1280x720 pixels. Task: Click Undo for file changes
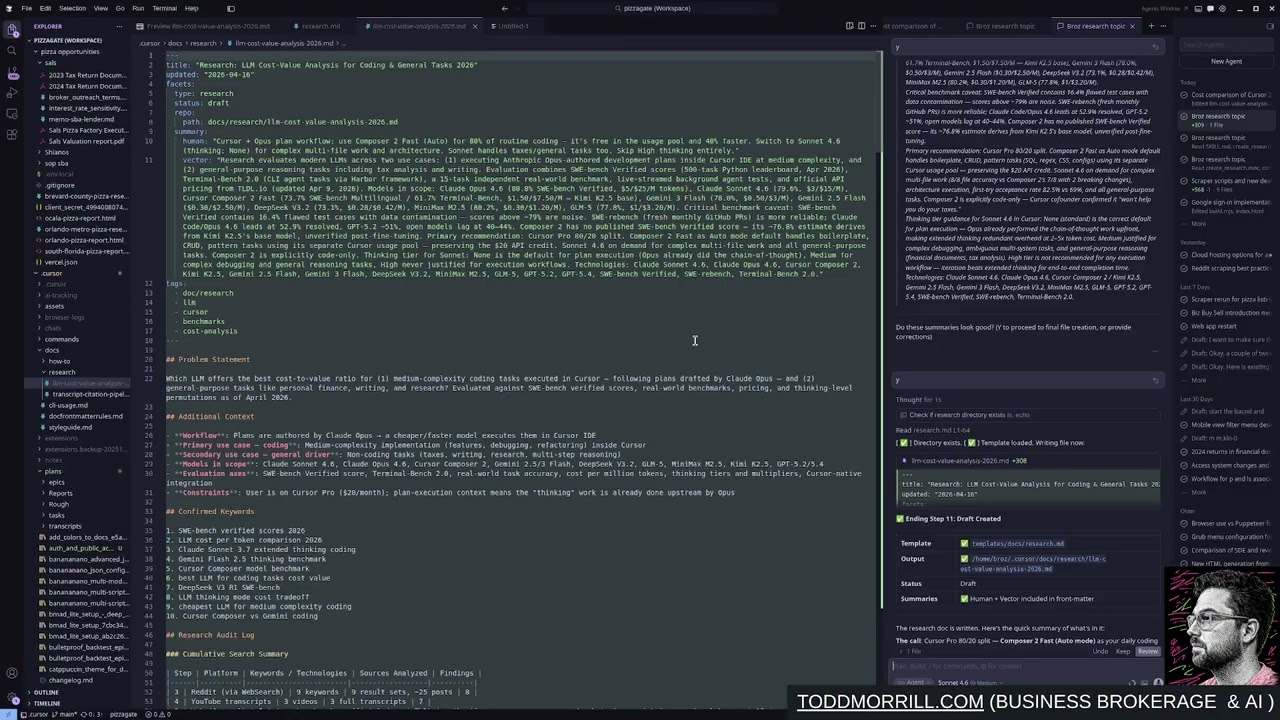(1100, 651)
